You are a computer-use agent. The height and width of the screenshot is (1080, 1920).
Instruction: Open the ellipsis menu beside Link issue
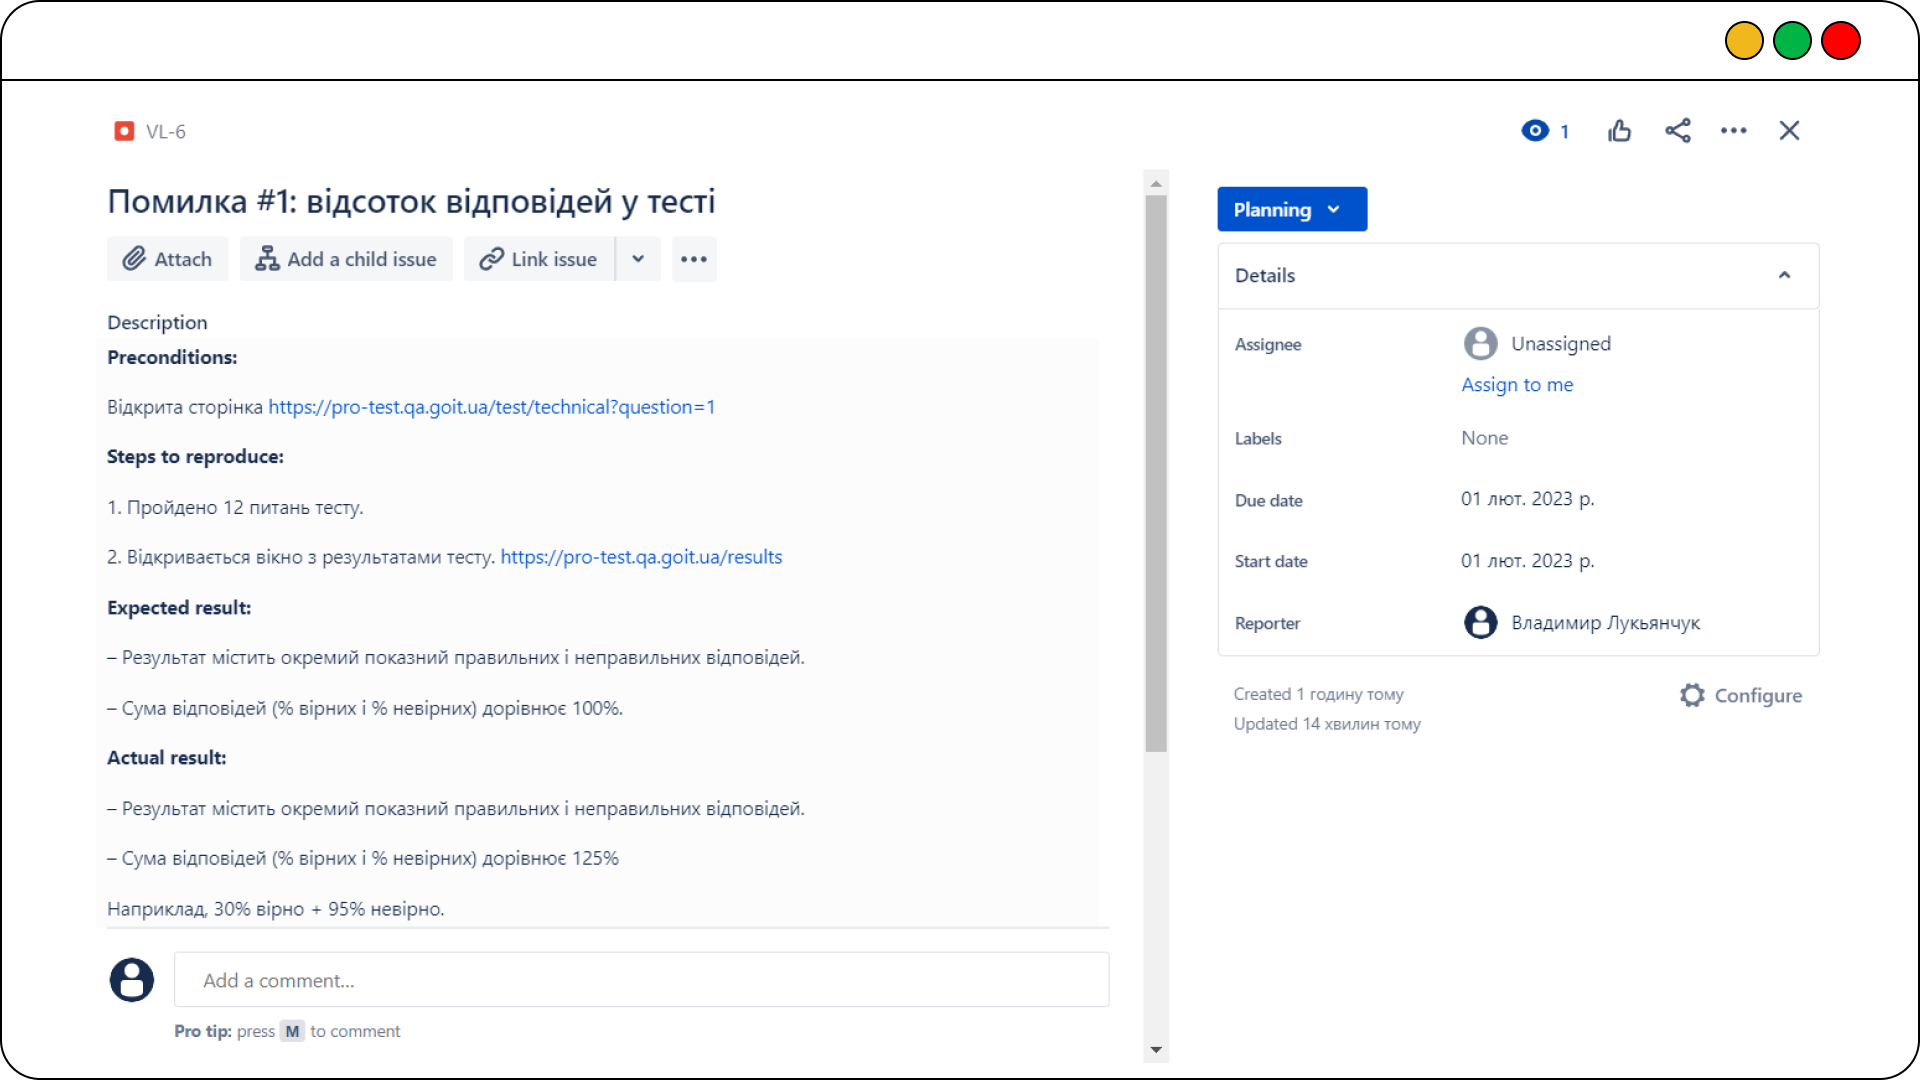(694, 259)
